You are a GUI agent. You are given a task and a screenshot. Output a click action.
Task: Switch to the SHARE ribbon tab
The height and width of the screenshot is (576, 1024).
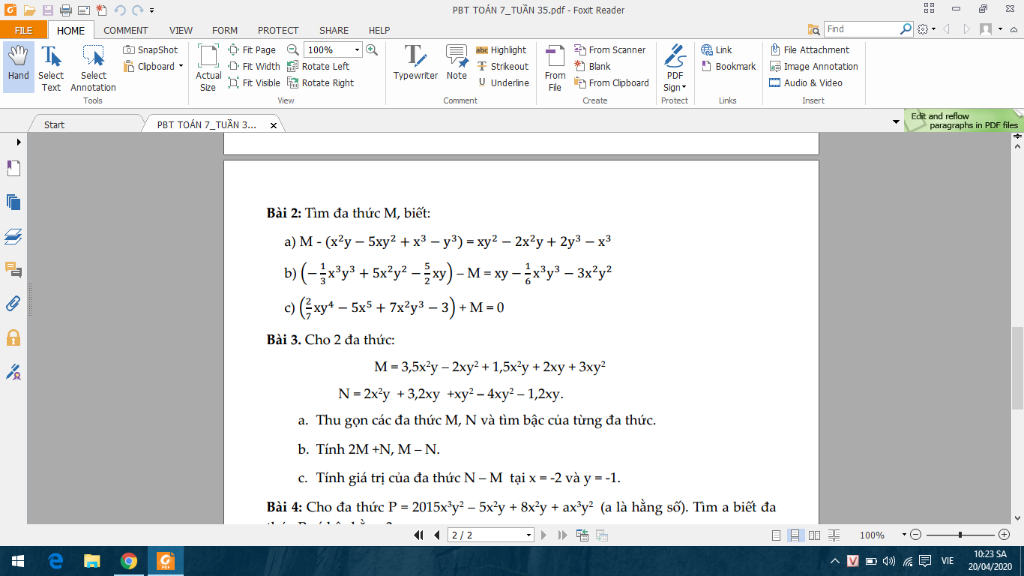click(334, 30)
